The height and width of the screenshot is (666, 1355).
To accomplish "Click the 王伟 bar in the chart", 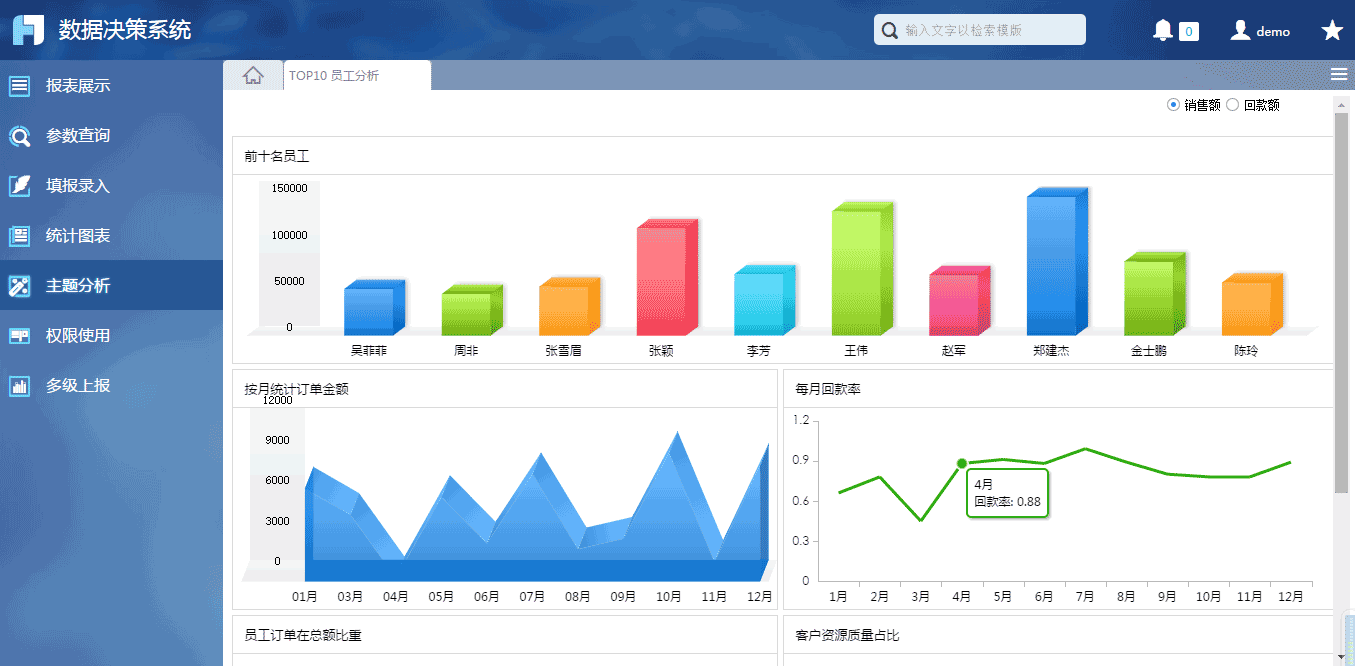I will point(861,265).
